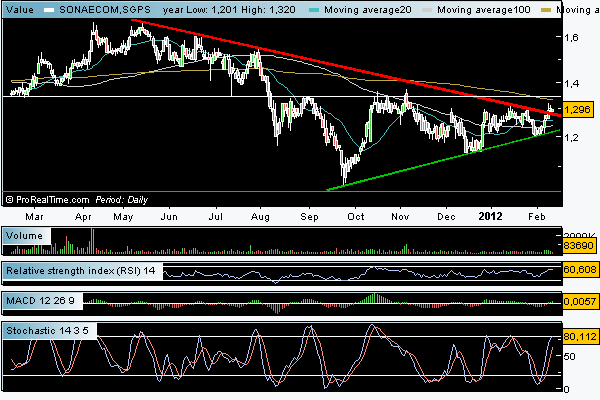Click the 'SONAECOM,SGPS' ticker name

tap(105, 10)
